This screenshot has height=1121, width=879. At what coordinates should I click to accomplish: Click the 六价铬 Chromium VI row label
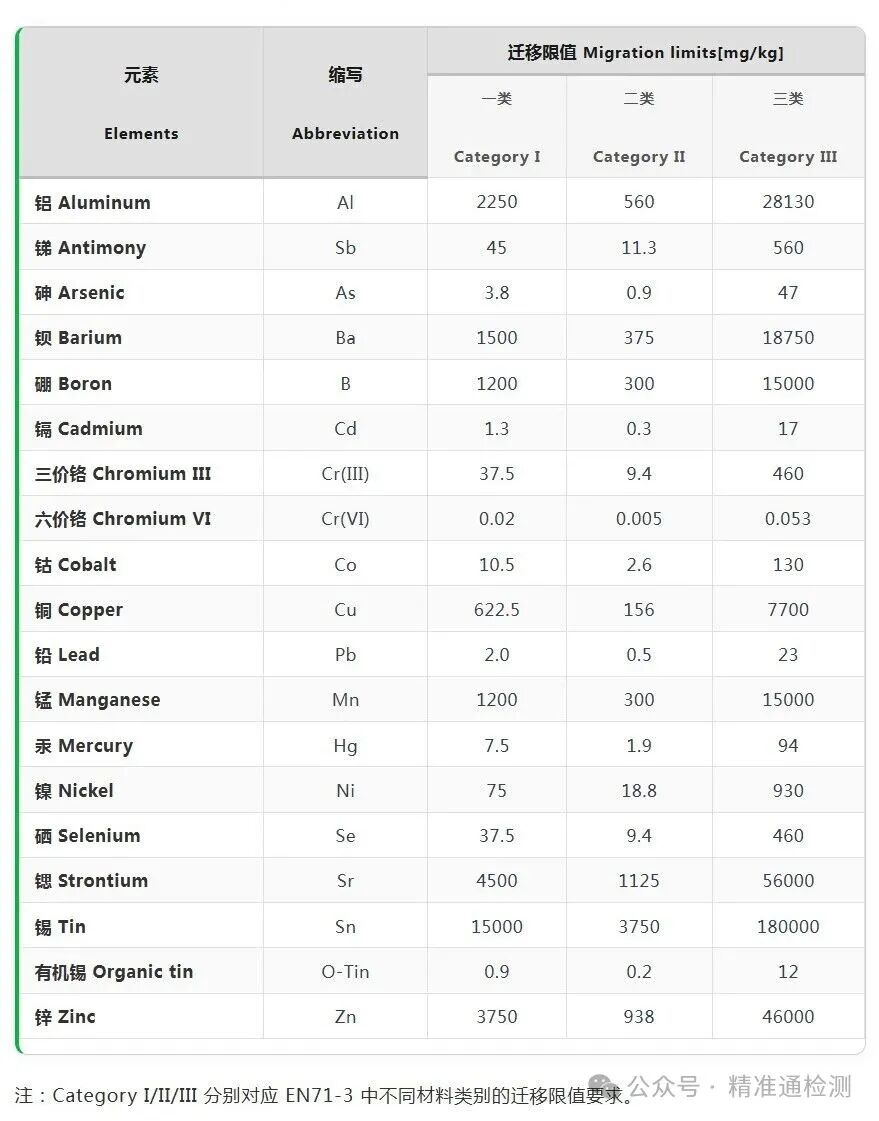[123, 518]
